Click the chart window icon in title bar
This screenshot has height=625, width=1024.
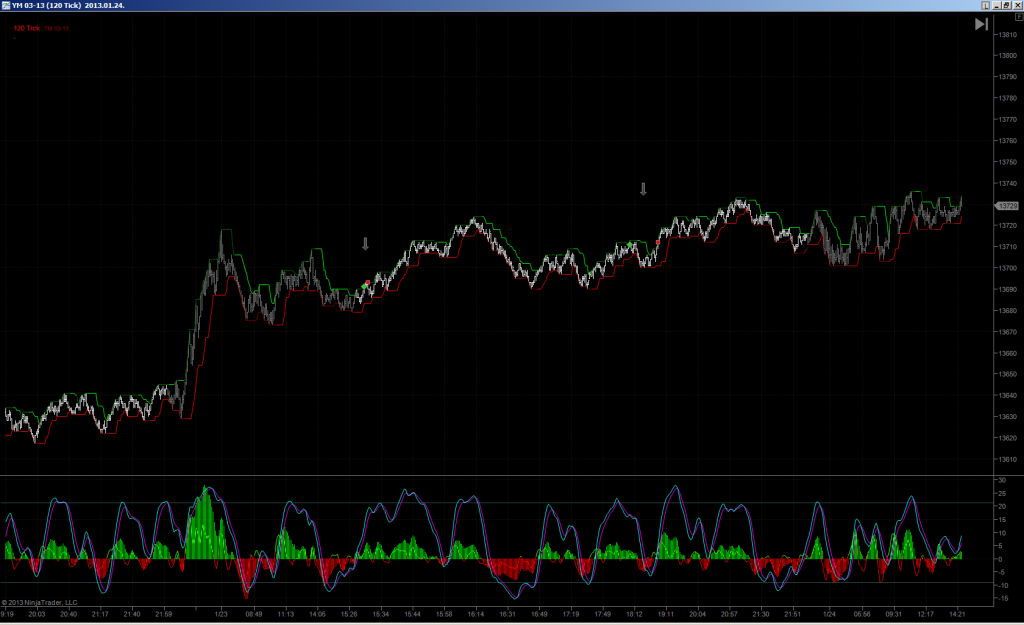[5, 5]
